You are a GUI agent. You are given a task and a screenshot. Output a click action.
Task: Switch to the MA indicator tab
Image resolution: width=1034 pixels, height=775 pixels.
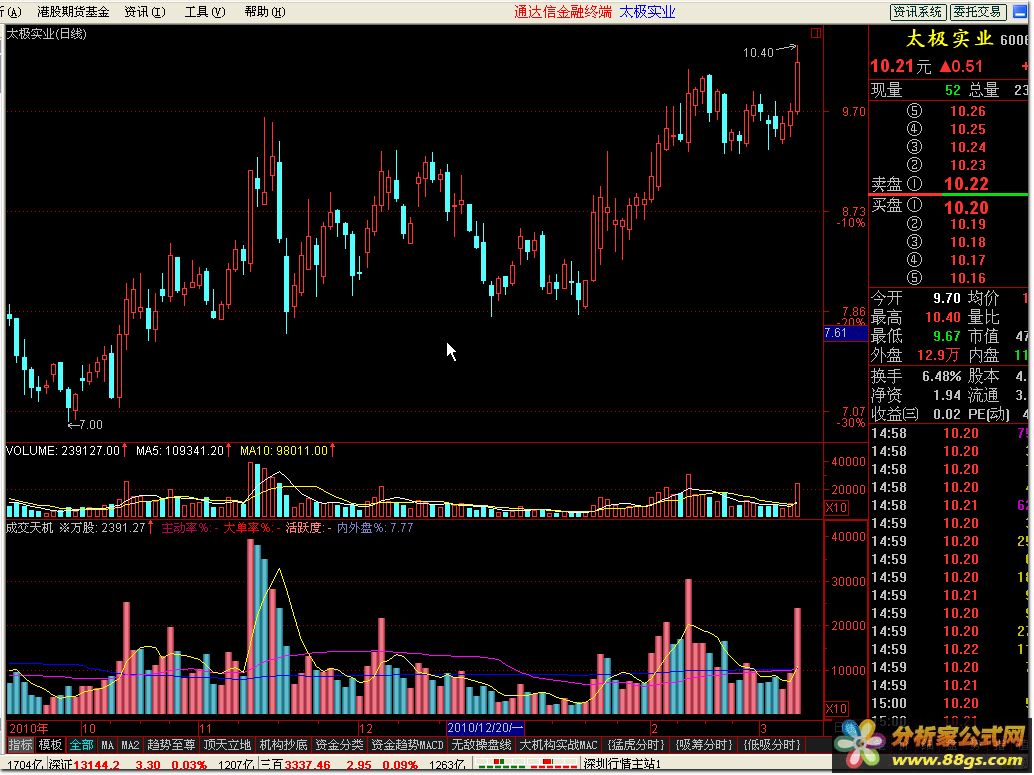coord(107,745)
